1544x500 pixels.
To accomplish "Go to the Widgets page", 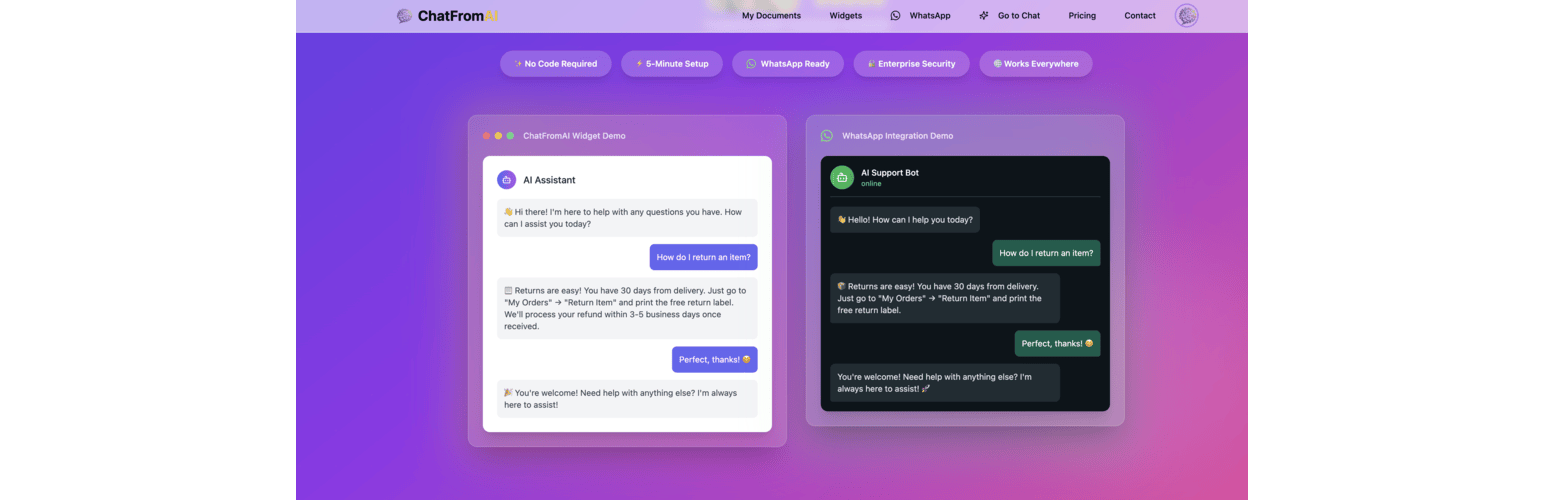I will point(845,16).
